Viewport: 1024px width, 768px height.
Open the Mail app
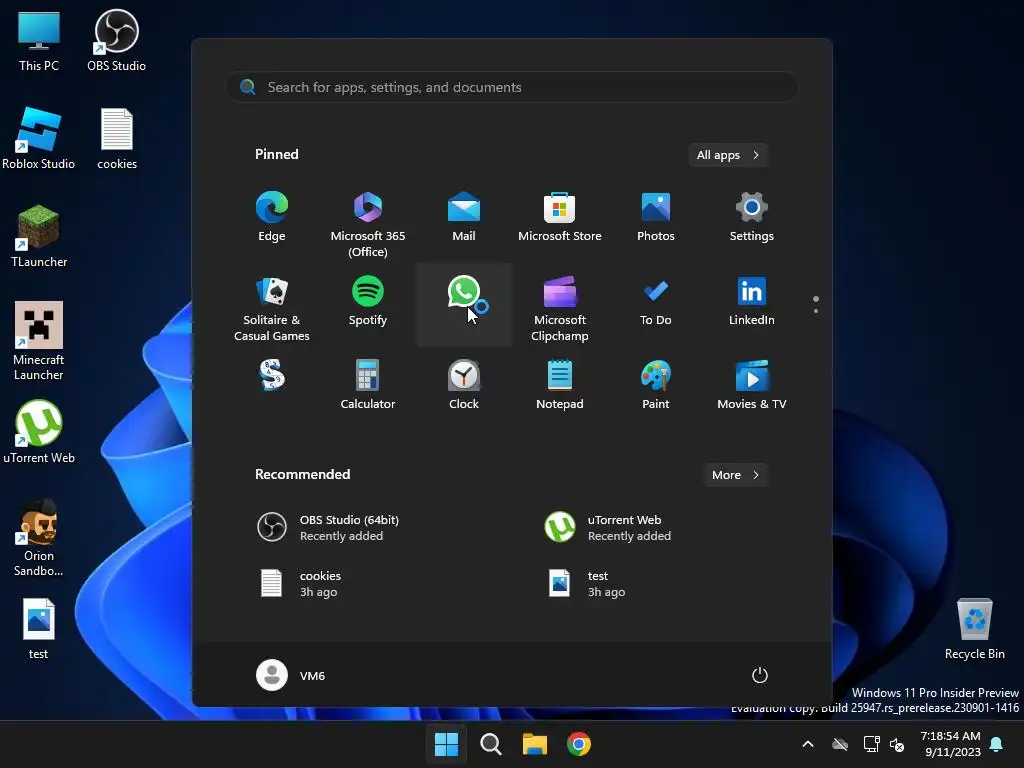pyautogui.click(x=464, y=217)
